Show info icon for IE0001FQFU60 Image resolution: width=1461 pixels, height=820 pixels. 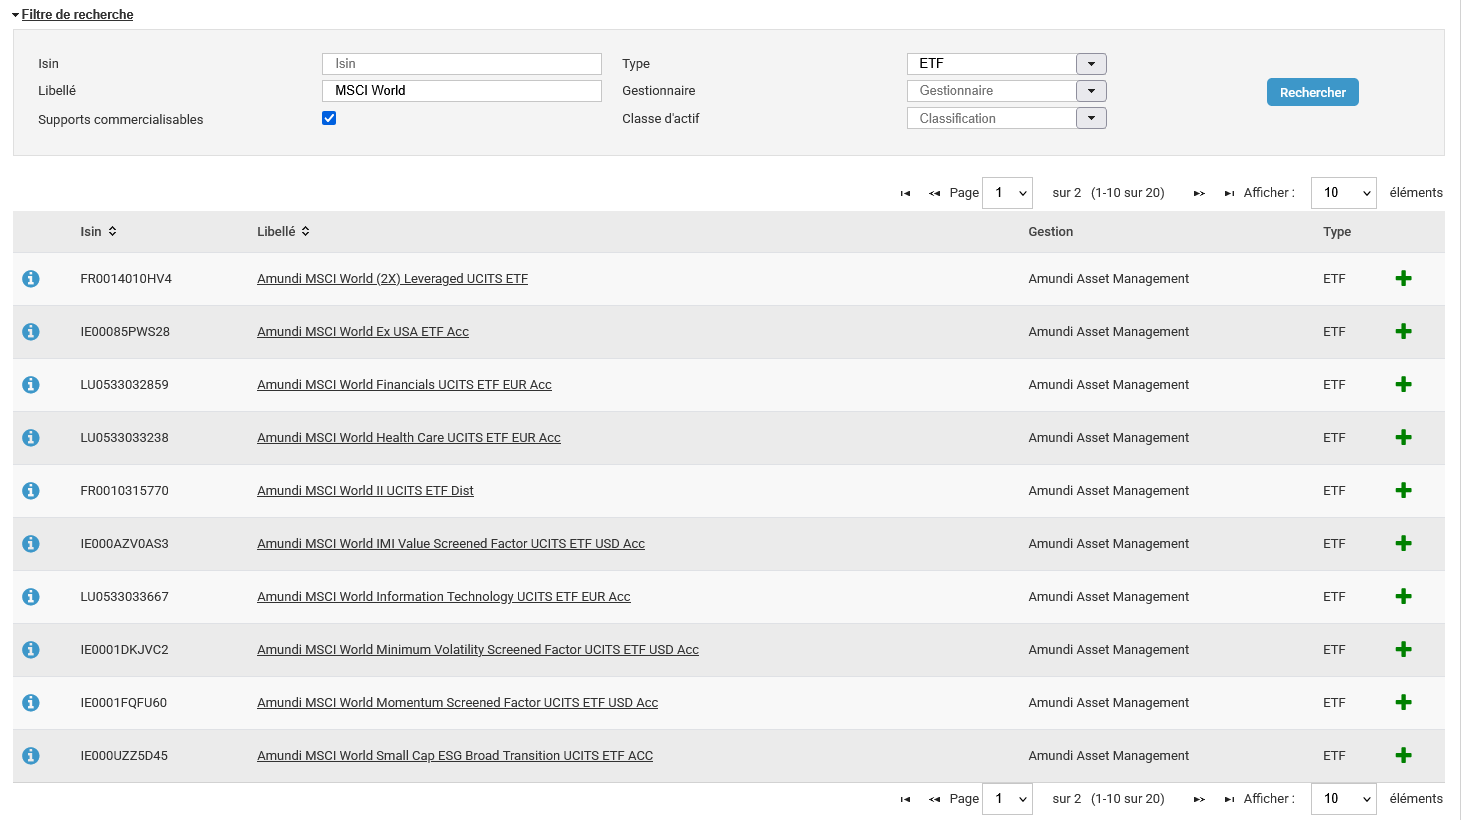31,703
